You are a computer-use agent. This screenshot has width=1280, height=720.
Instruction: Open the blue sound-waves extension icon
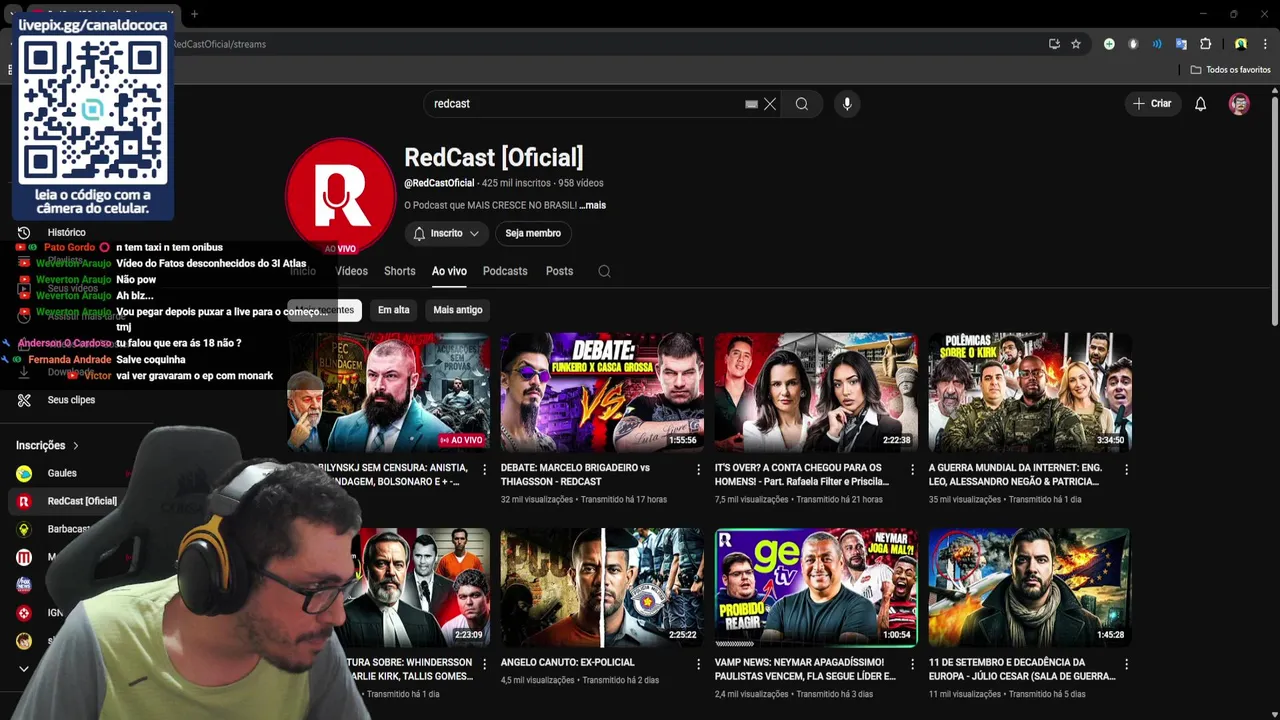(x=1157, y=44)
